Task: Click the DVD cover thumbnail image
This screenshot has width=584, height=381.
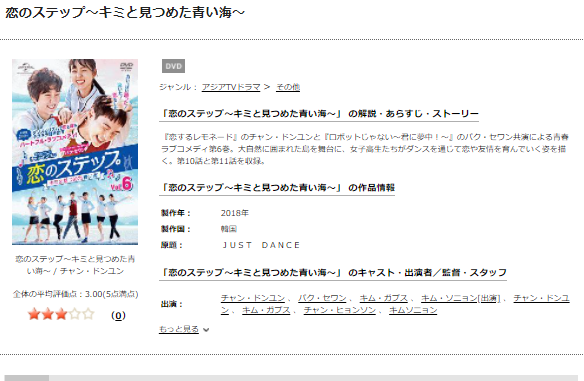Action: click(75, 152)
